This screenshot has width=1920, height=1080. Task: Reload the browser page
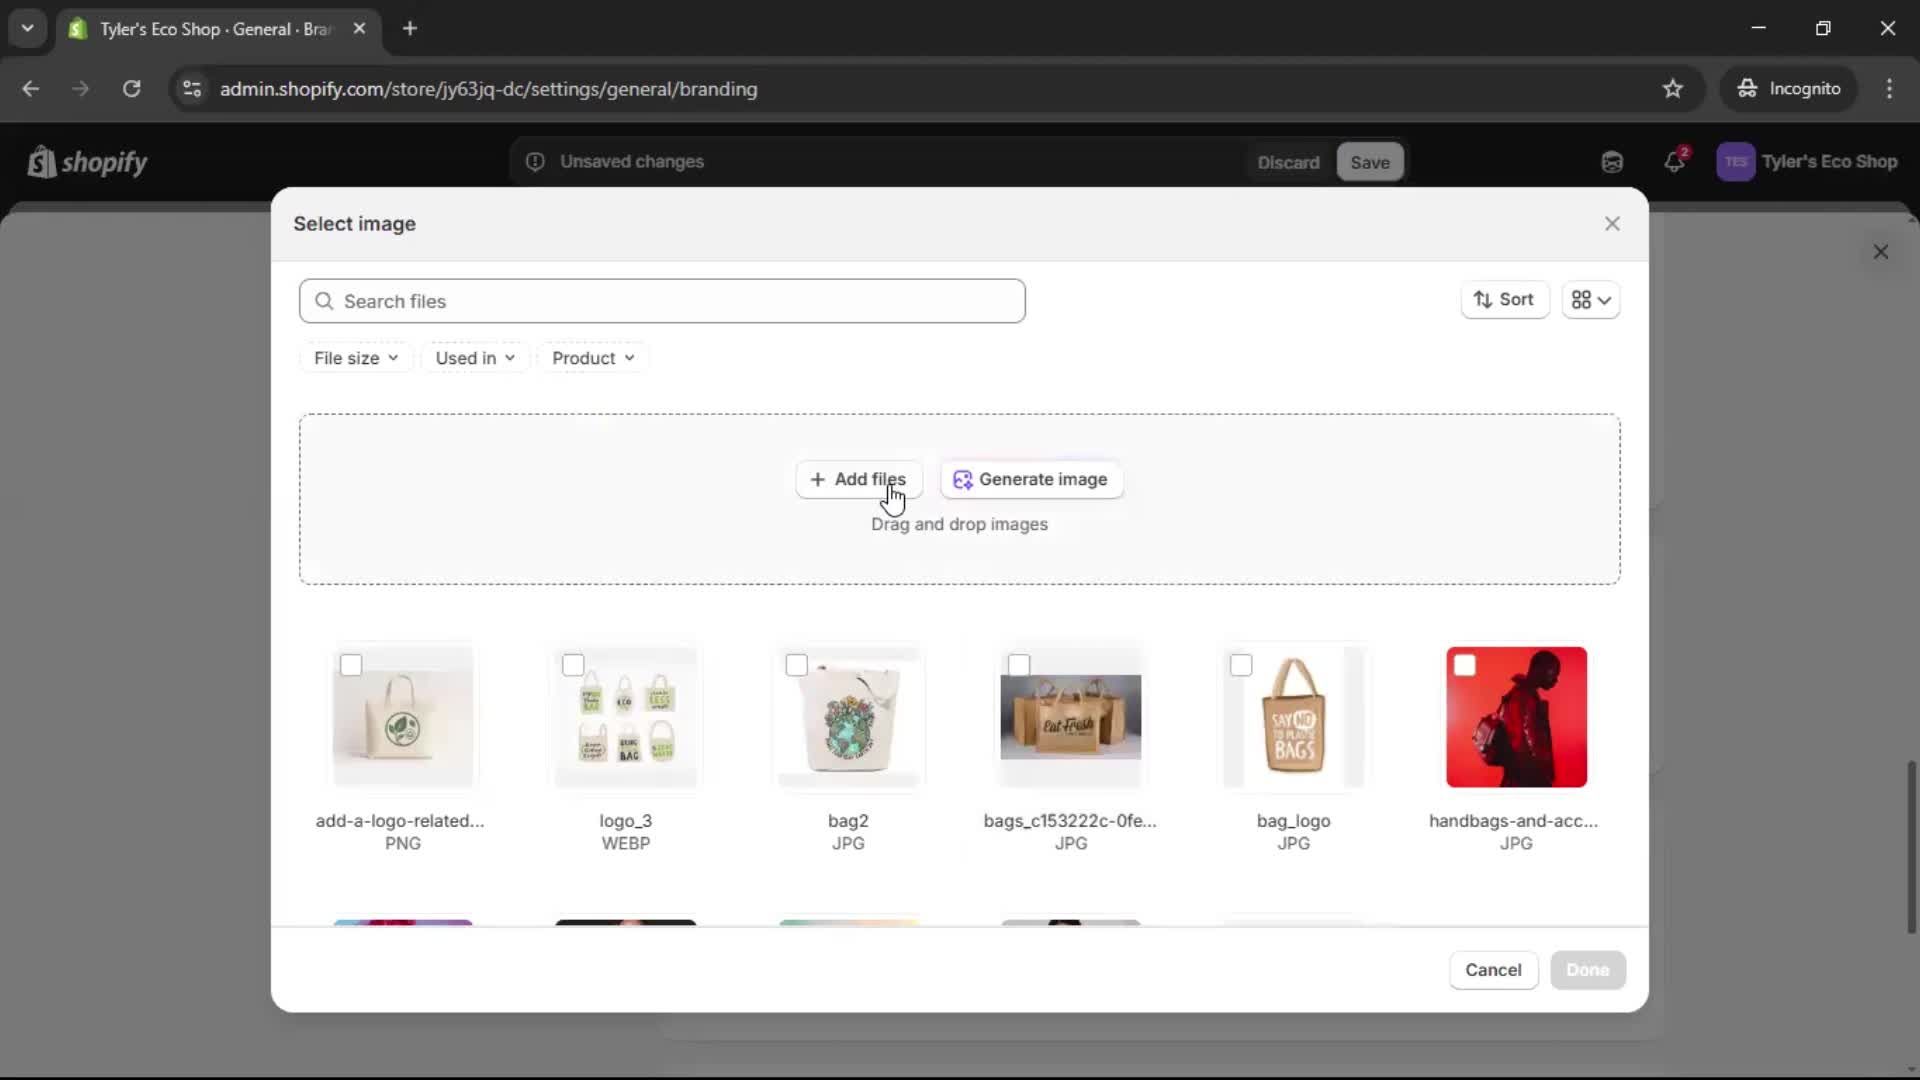coord(131,89)
